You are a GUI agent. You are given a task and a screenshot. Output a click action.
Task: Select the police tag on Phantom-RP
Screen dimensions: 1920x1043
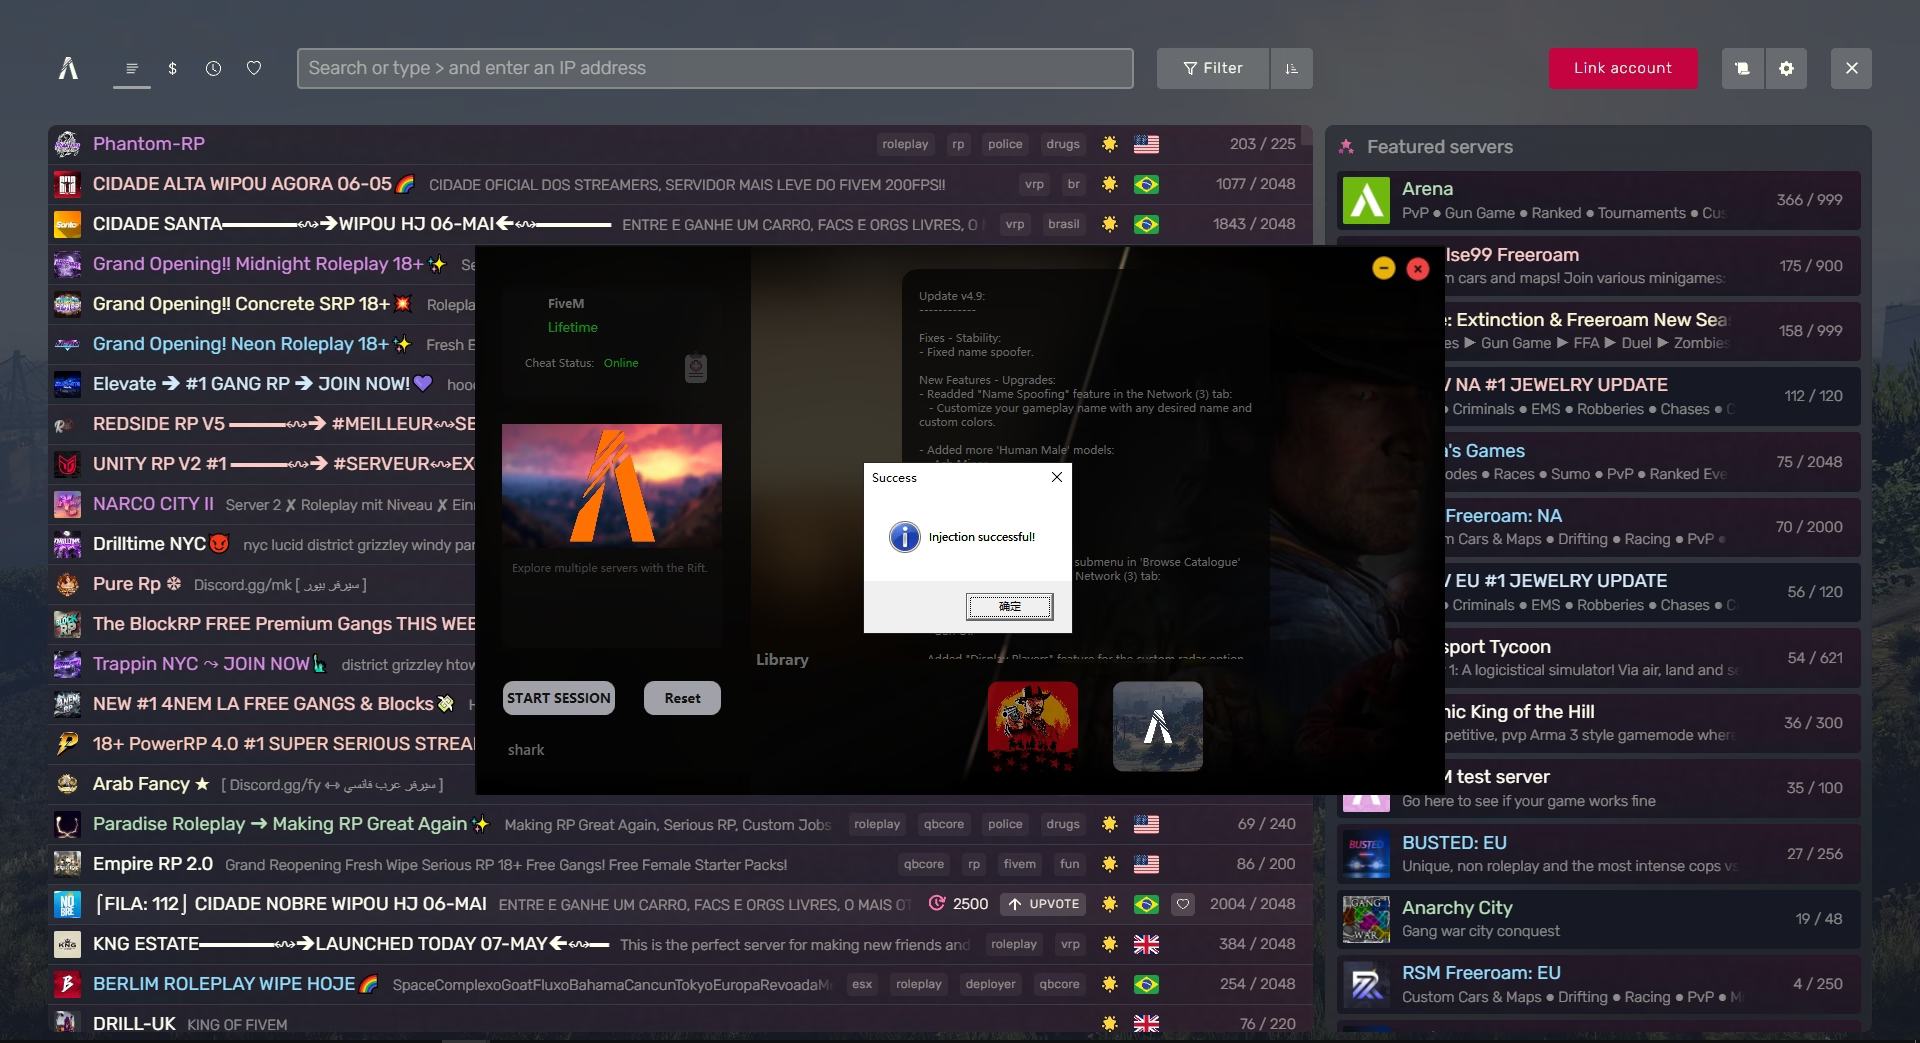click(1005, 144)
